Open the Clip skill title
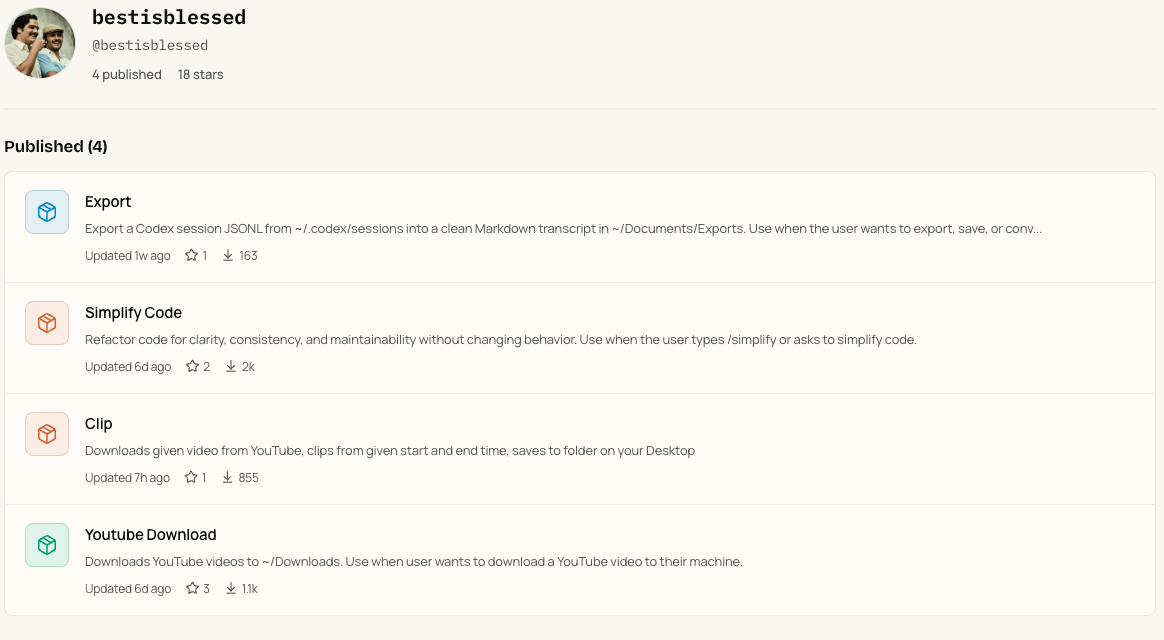Viewport: 1164px width, 640px height. pyautogui.click(x=98, y=424)
